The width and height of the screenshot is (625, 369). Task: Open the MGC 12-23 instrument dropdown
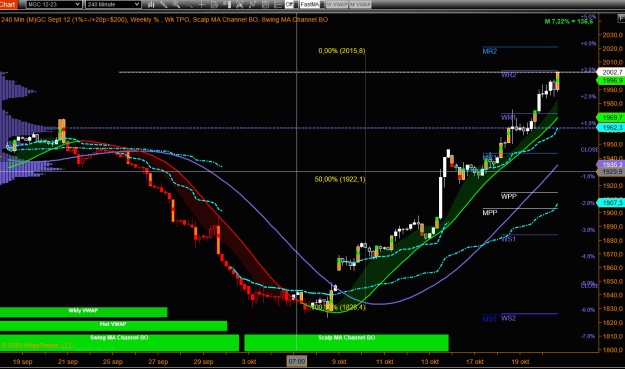[54, 4]
